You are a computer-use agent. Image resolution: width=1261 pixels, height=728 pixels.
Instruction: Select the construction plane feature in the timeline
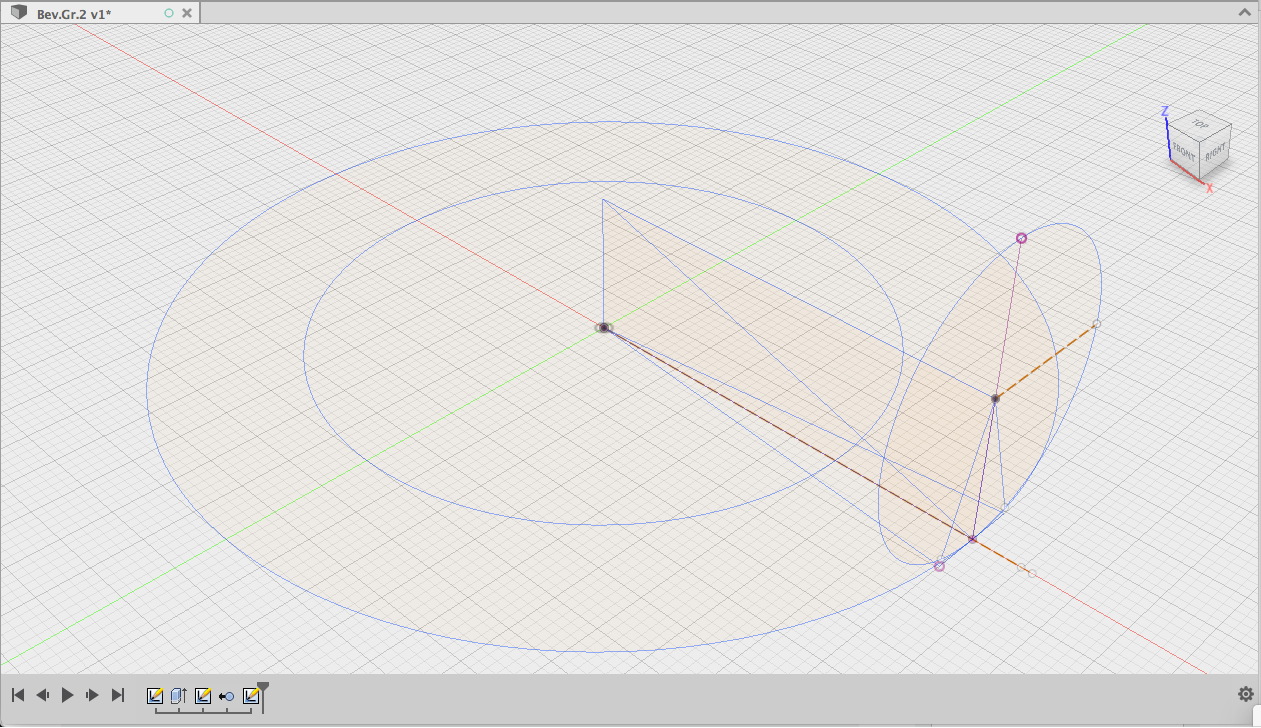[x=177, y=695]
